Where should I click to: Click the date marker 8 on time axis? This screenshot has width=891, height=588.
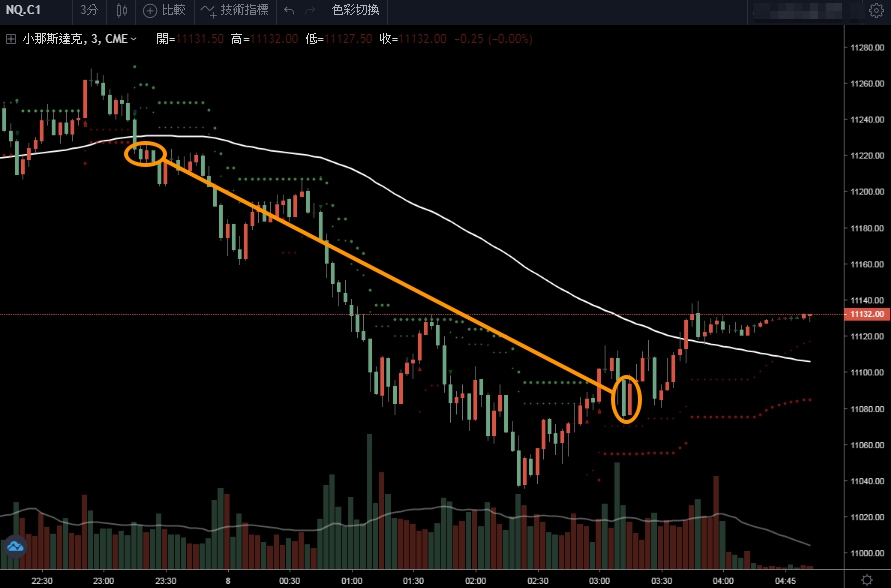[x=228, y=581]
